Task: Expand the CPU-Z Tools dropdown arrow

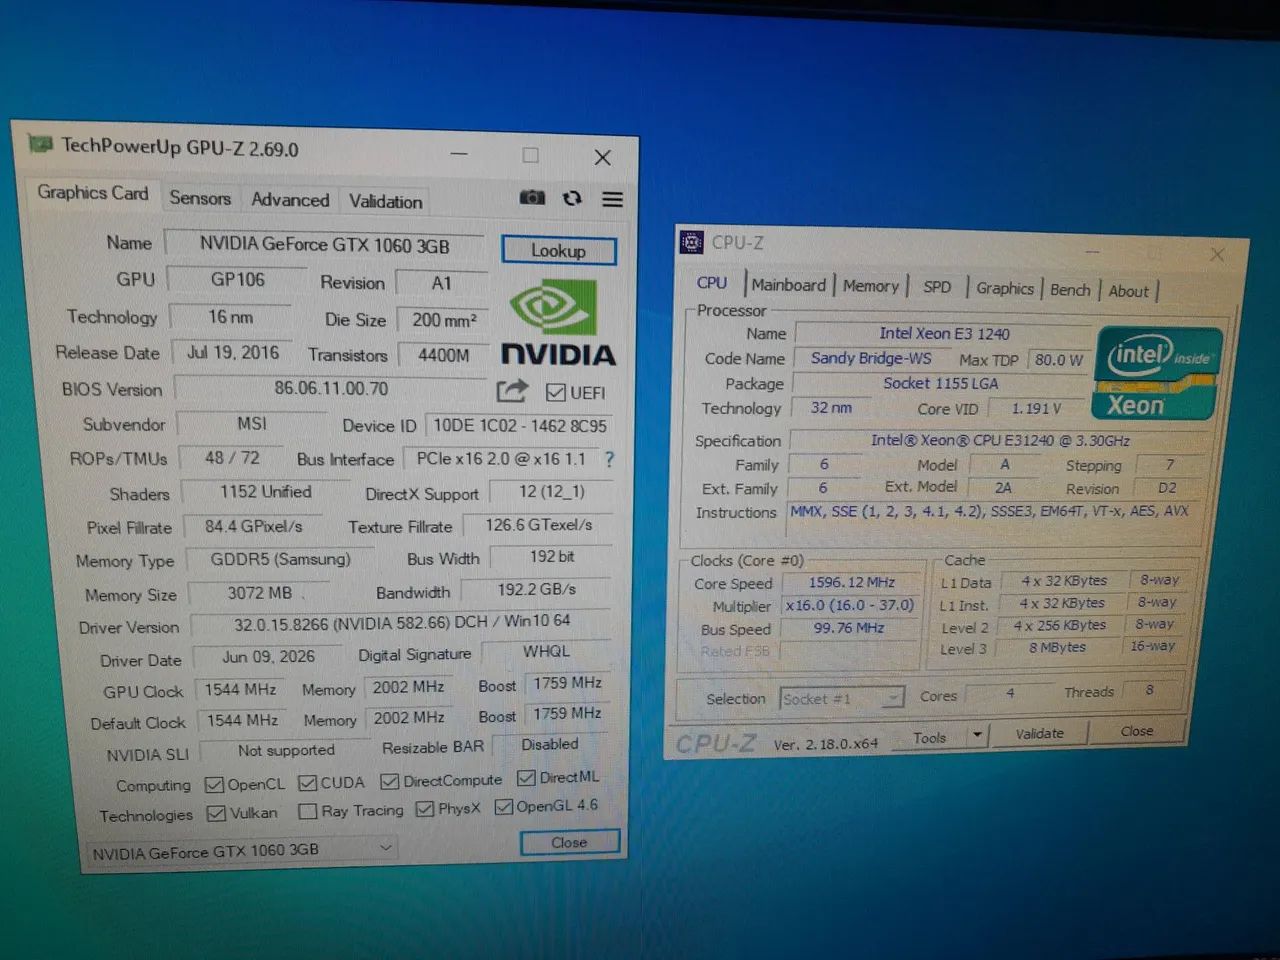Action: [977, 735]
